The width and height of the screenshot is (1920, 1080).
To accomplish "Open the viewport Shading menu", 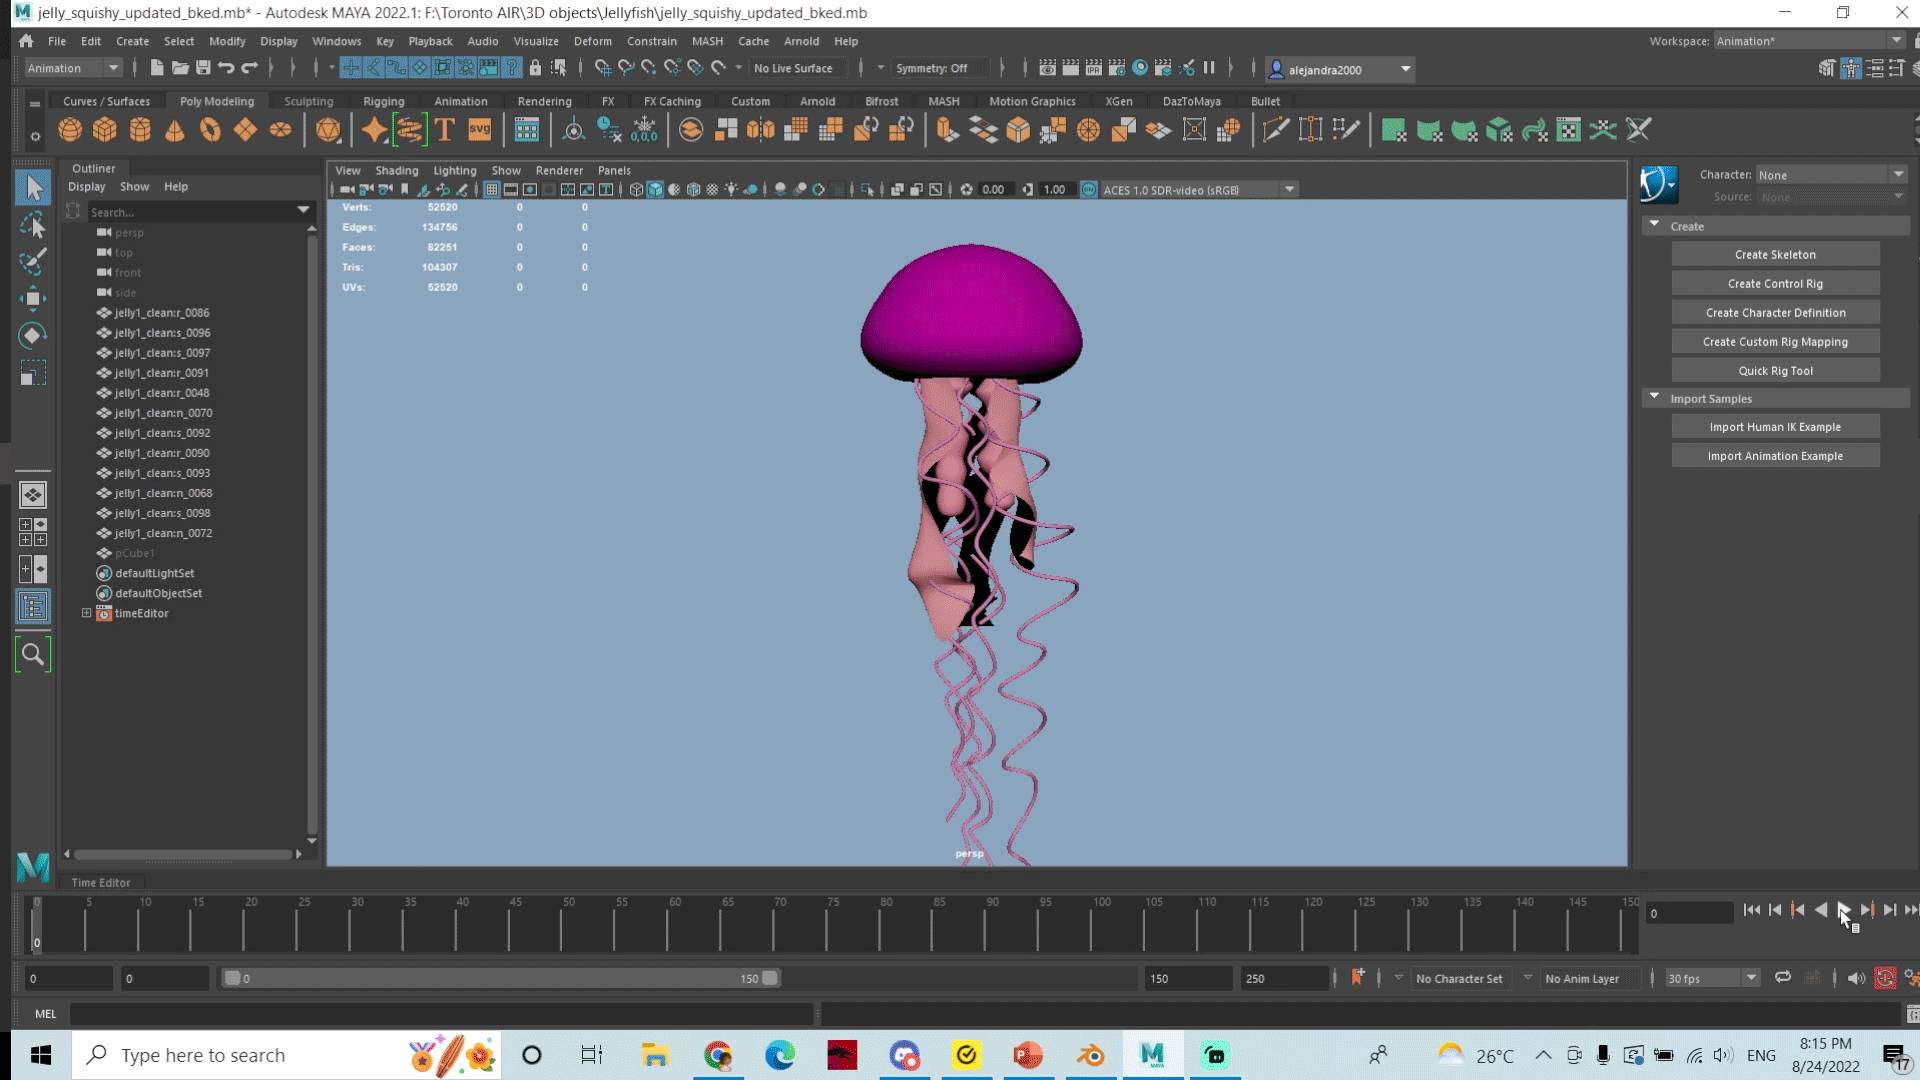I will click(396, 170).
